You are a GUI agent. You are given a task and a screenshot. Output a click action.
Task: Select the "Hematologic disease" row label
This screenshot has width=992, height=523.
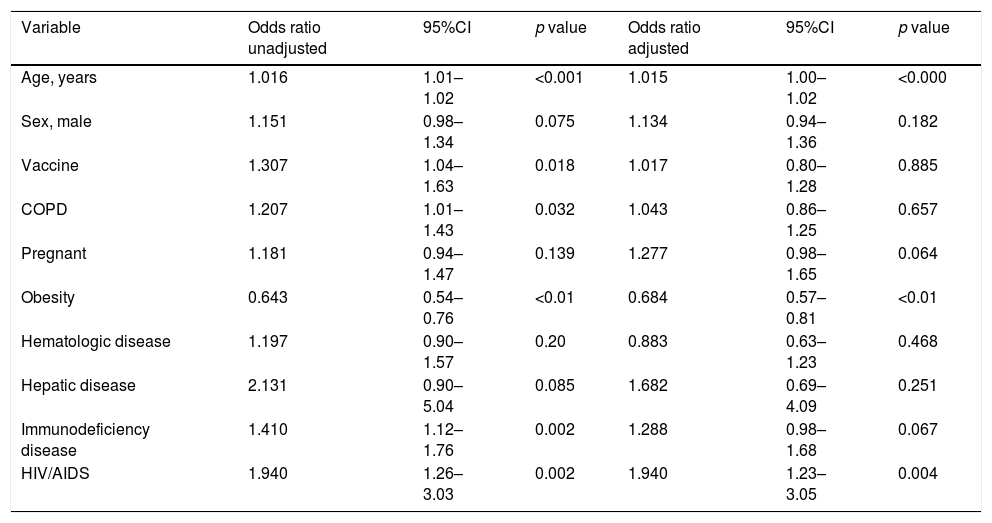(x=96, y=342)
